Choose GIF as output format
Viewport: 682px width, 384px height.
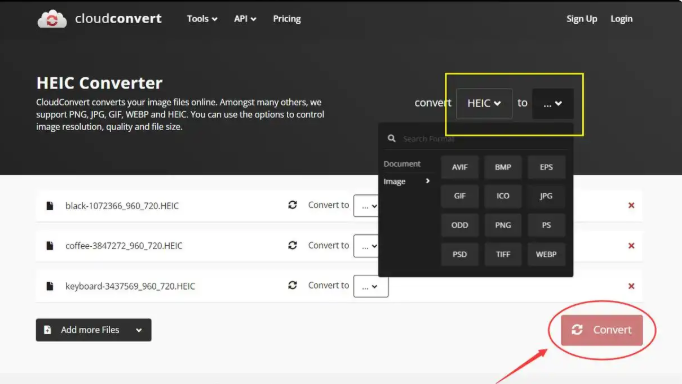(460, 196)
